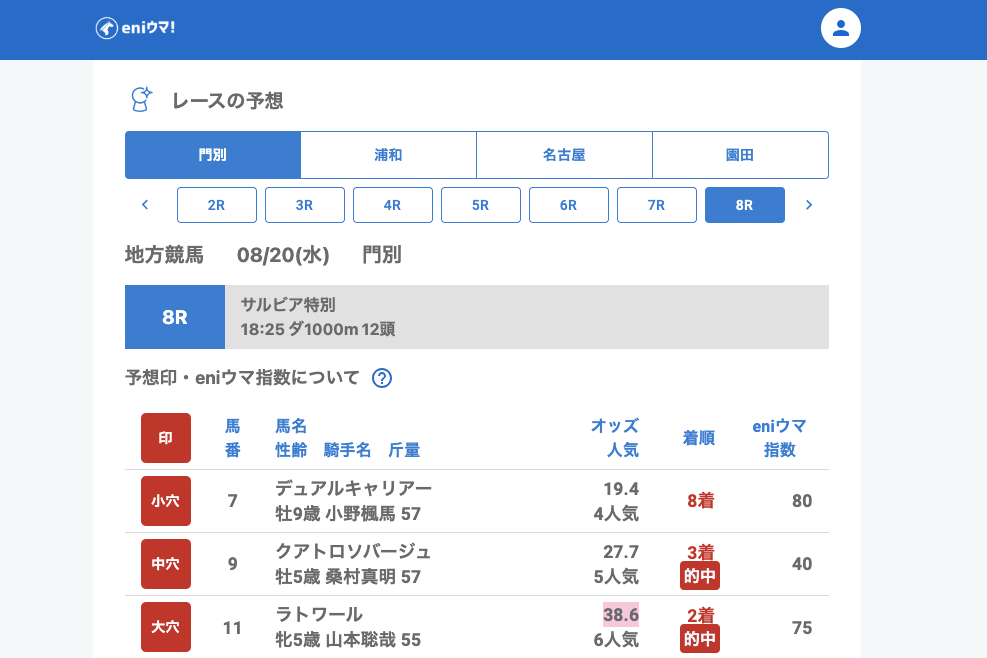
Task: Show next races with right chevron
Action: pyautogui.click(x=809, y=205)
